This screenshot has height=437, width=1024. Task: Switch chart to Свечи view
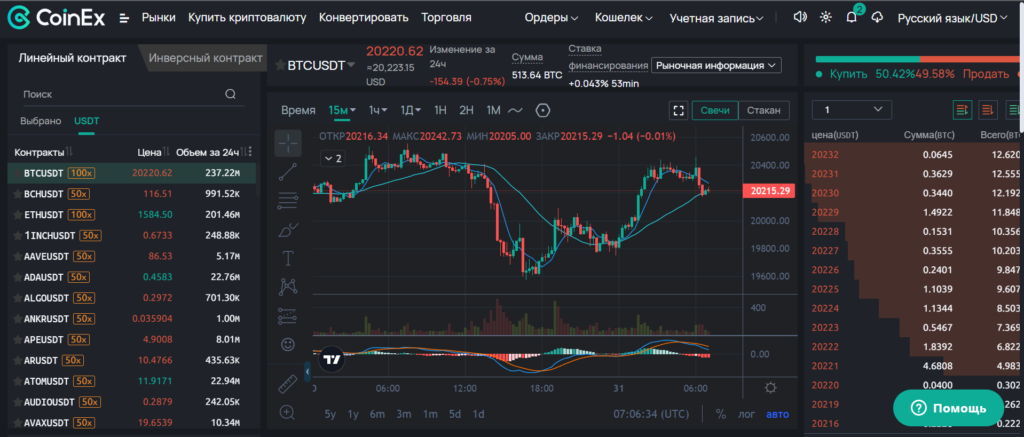(x=715, y=110)
